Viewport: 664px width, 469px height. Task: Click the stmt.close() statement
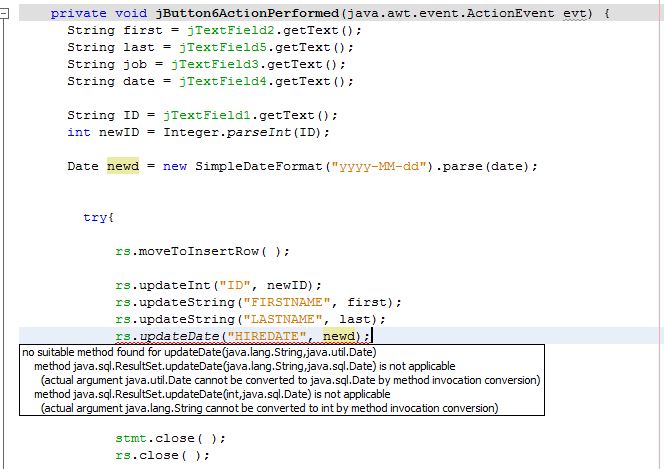[x=170, y=438]
